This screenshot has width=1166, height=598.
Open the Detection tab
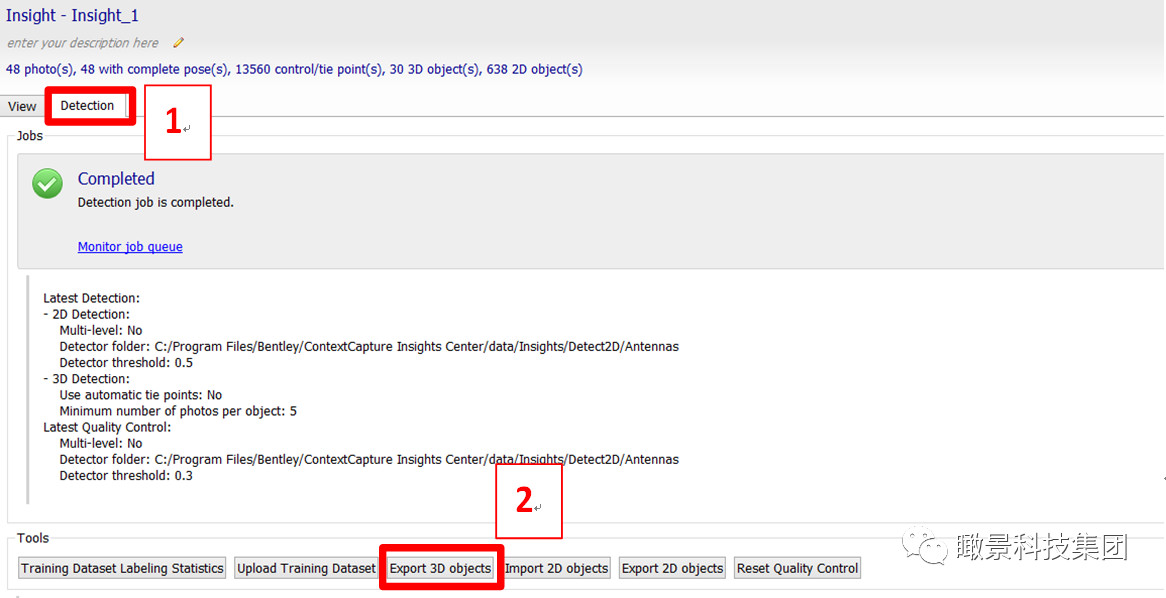[x=87, y=106]
